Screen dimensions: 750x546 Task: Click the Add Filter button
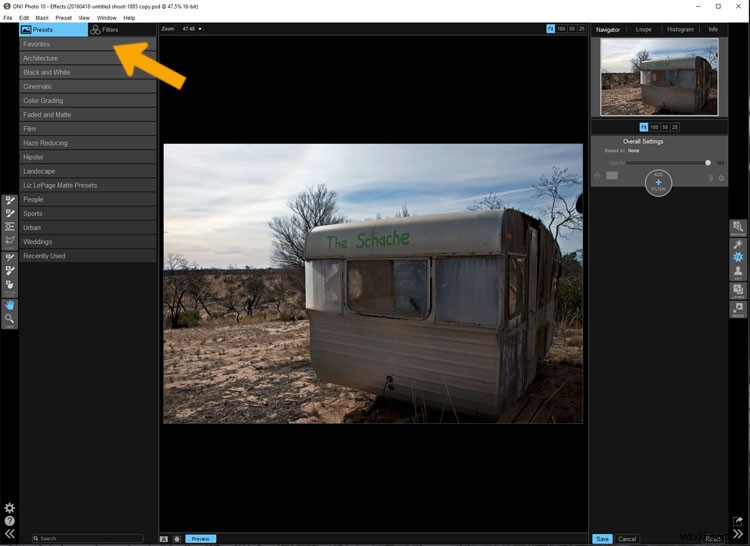(x=659, y=183)
